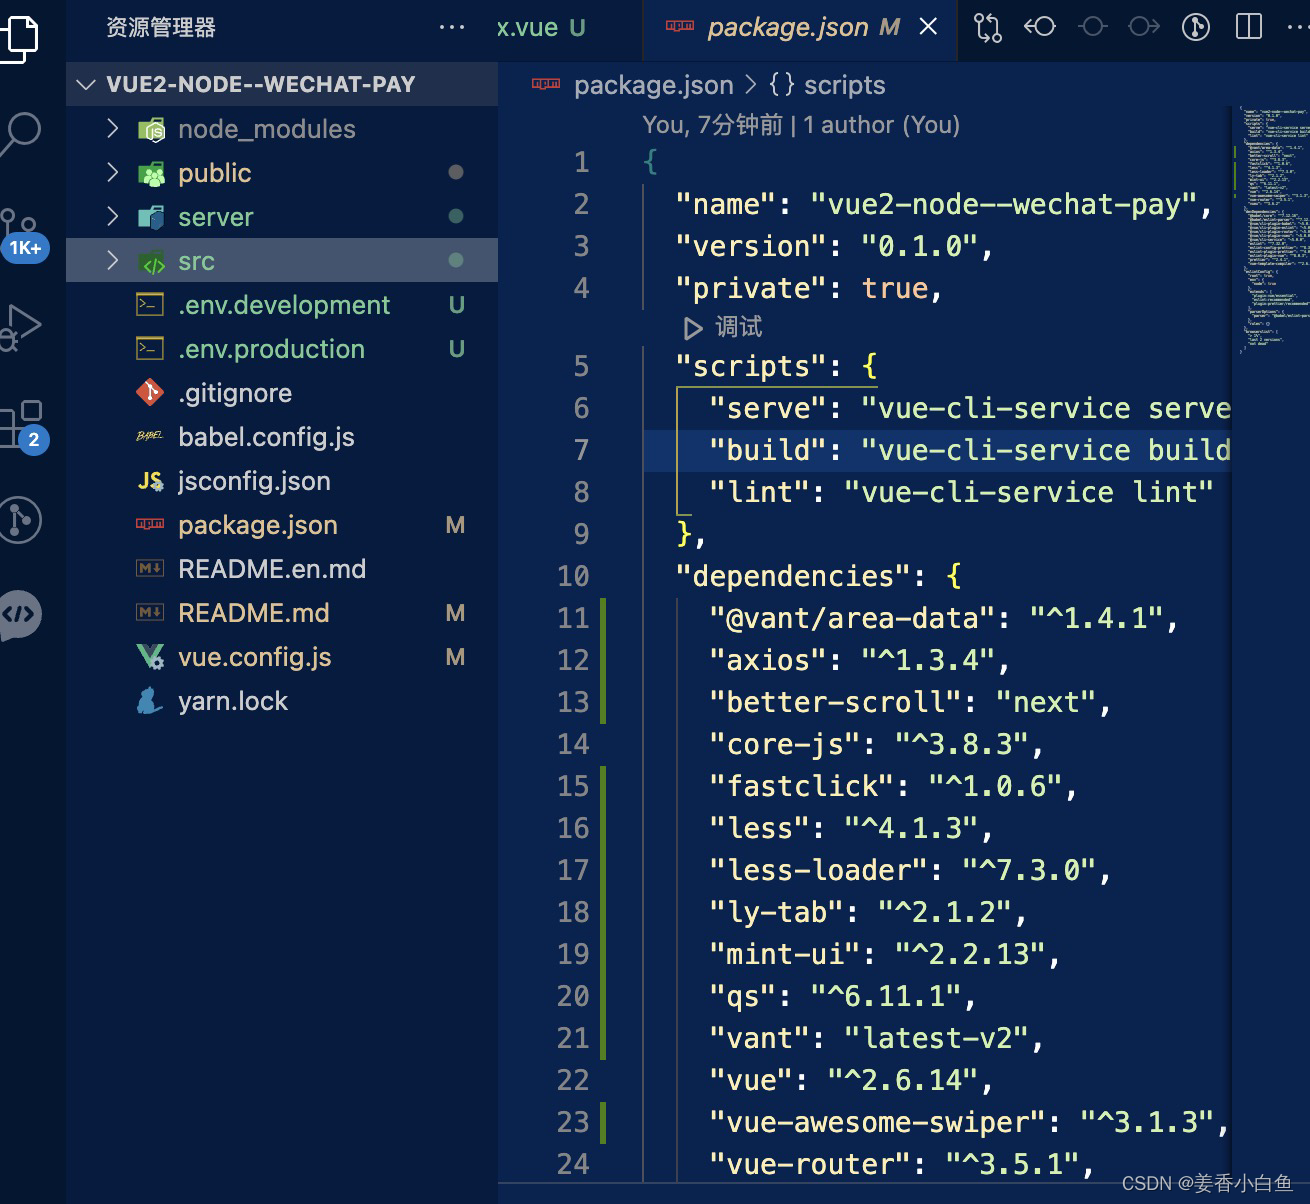Expand the src folder chevron
Screen dimensions: 1310x1204
tap(113, 261)
